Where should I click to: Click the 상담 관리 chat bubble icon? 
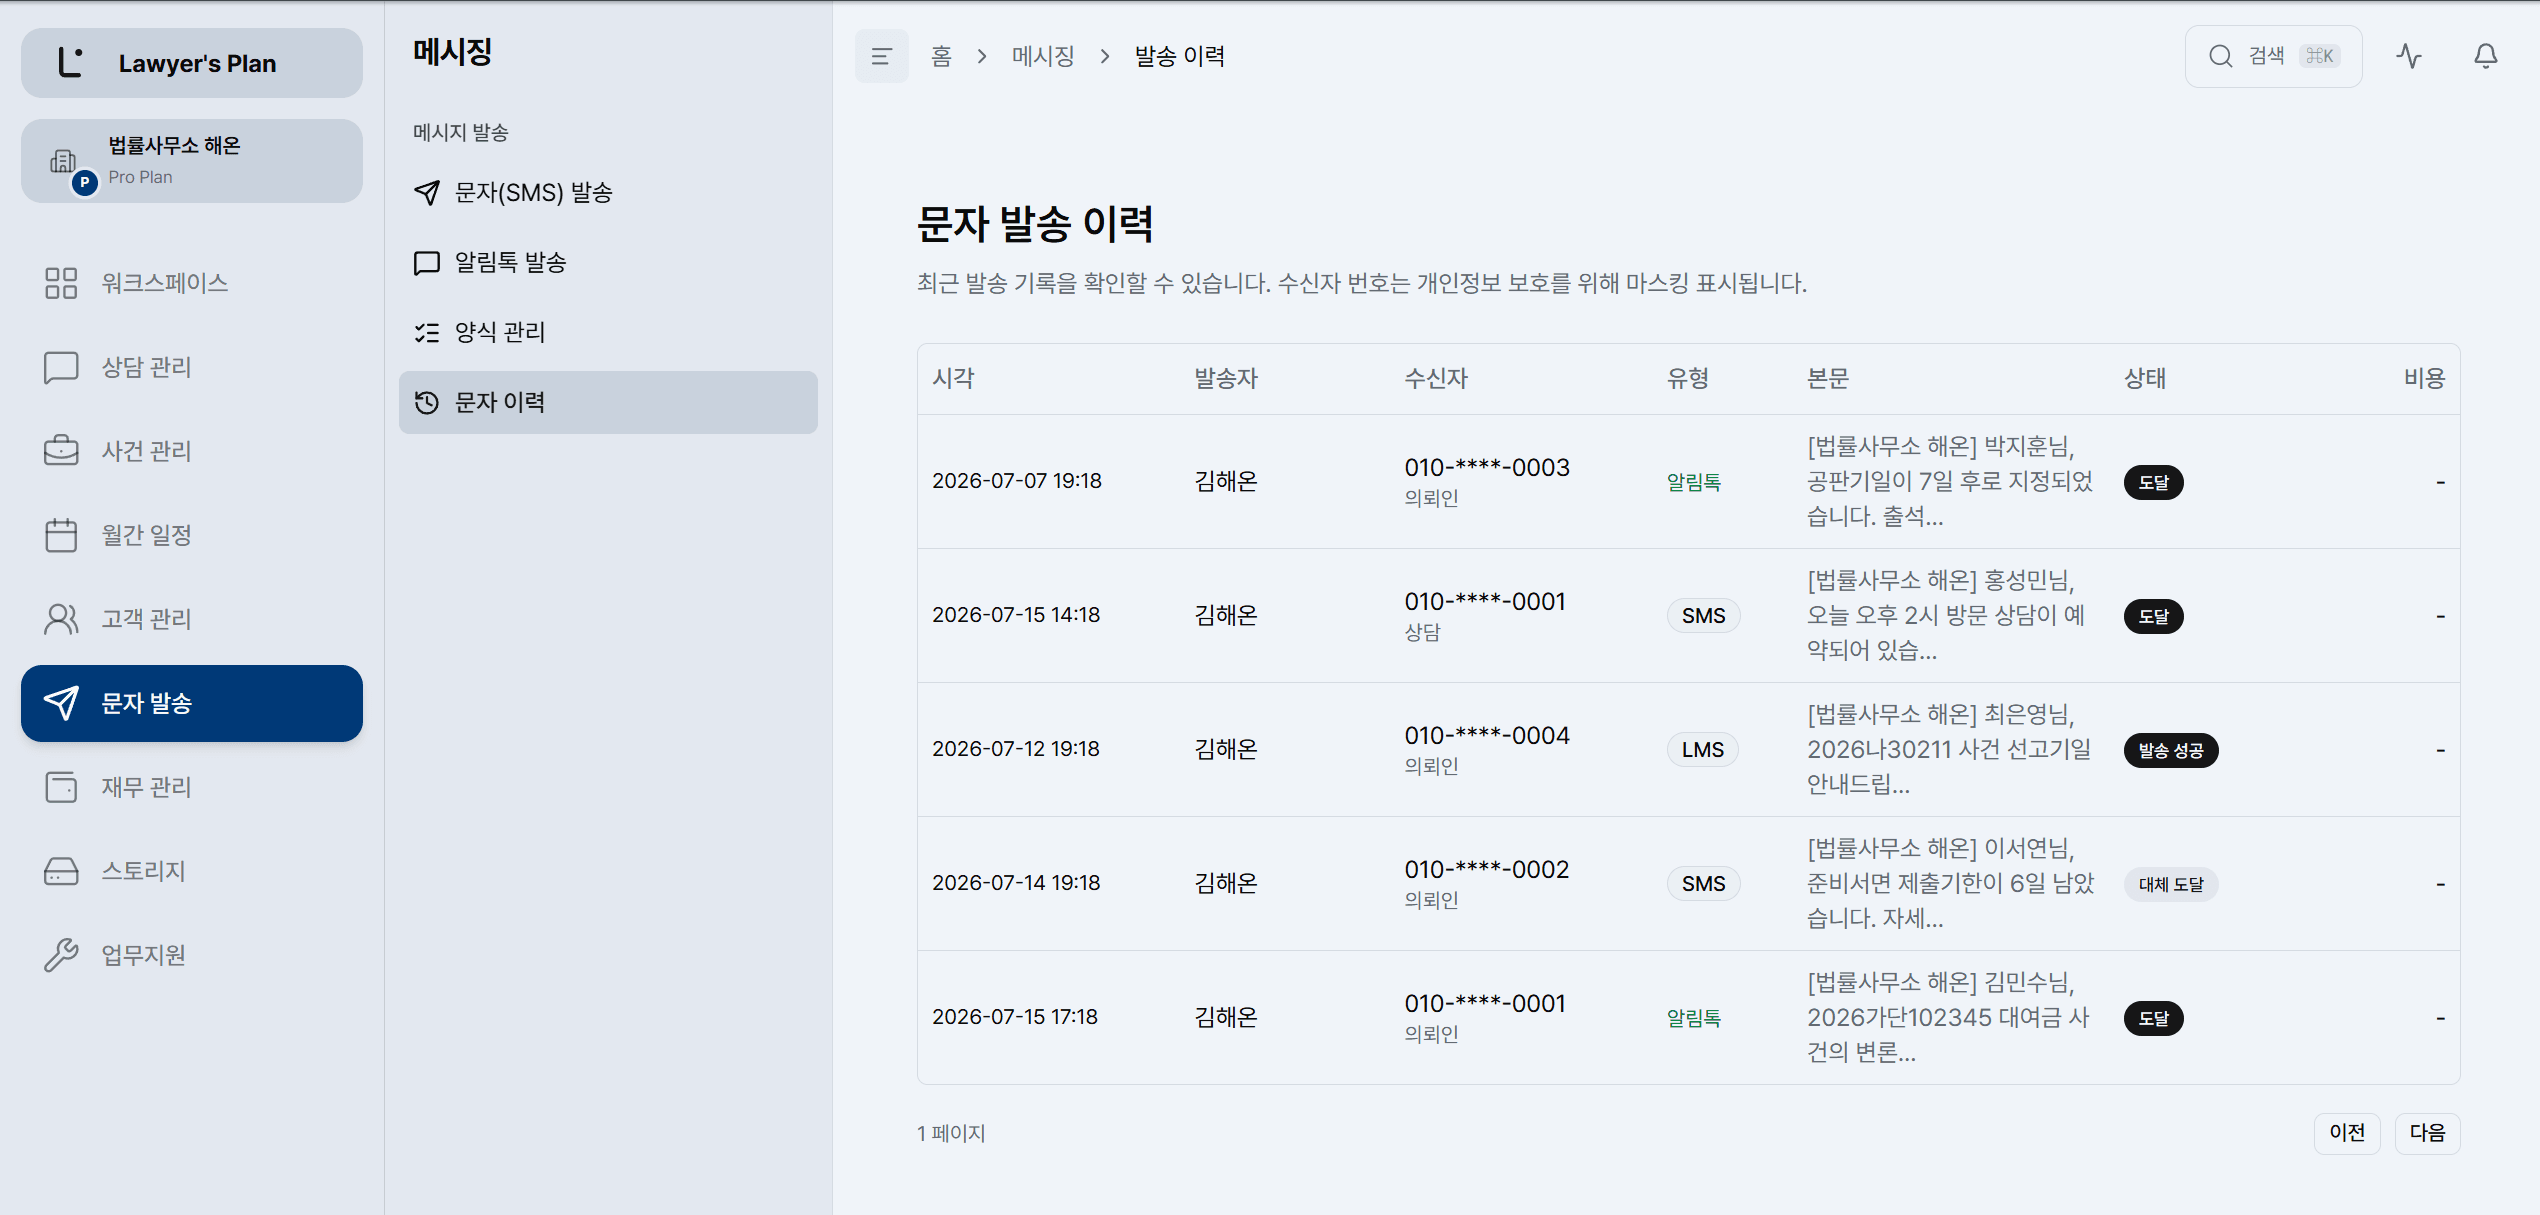click(61, 367)
